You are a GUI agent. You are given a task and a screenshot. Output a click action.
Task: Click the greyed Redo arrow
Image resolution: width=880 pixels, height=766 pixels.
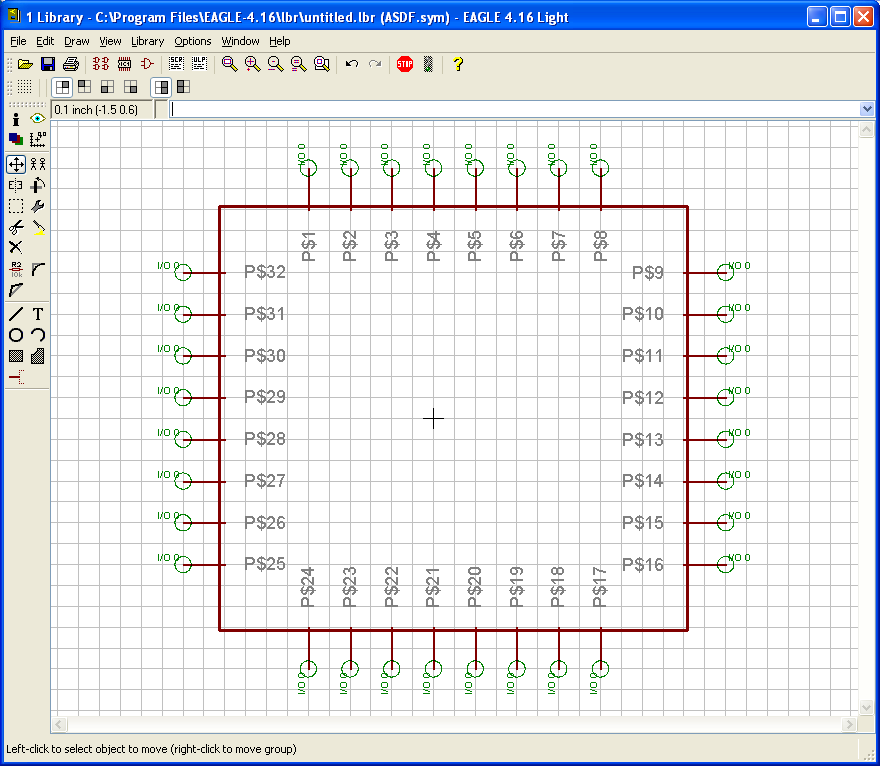(375, 64)
